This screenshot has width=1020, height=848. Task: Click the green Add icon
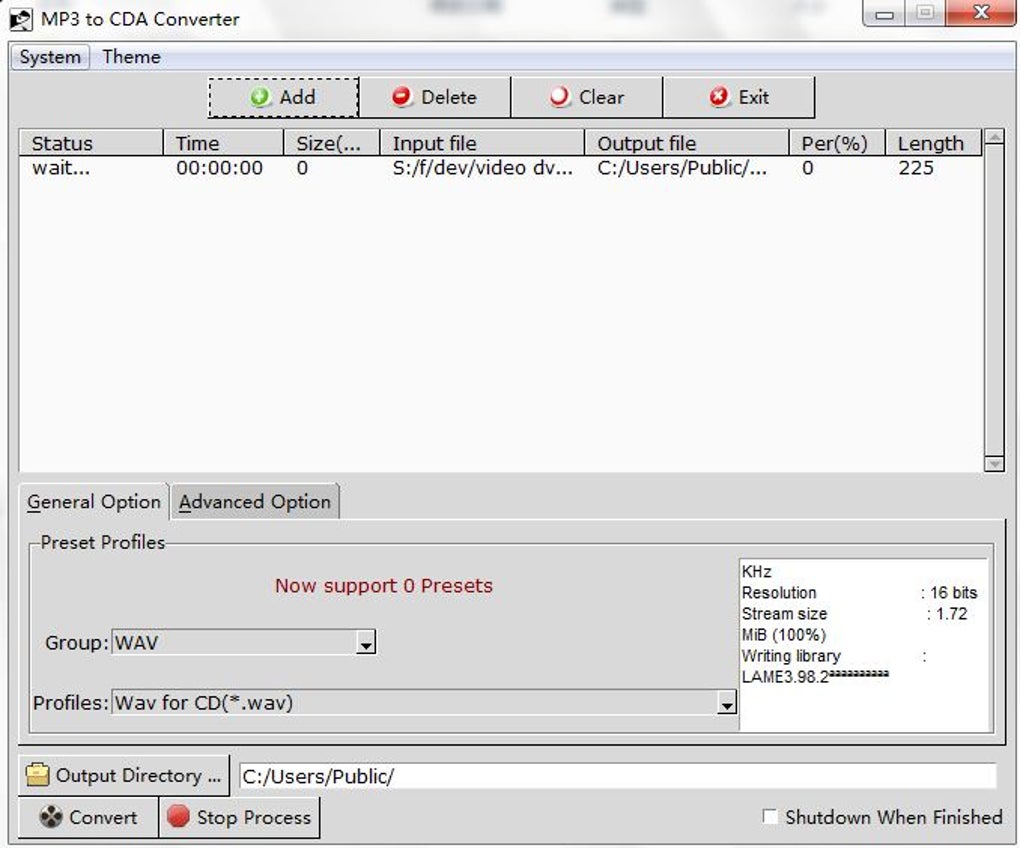(x=260, y=97)
